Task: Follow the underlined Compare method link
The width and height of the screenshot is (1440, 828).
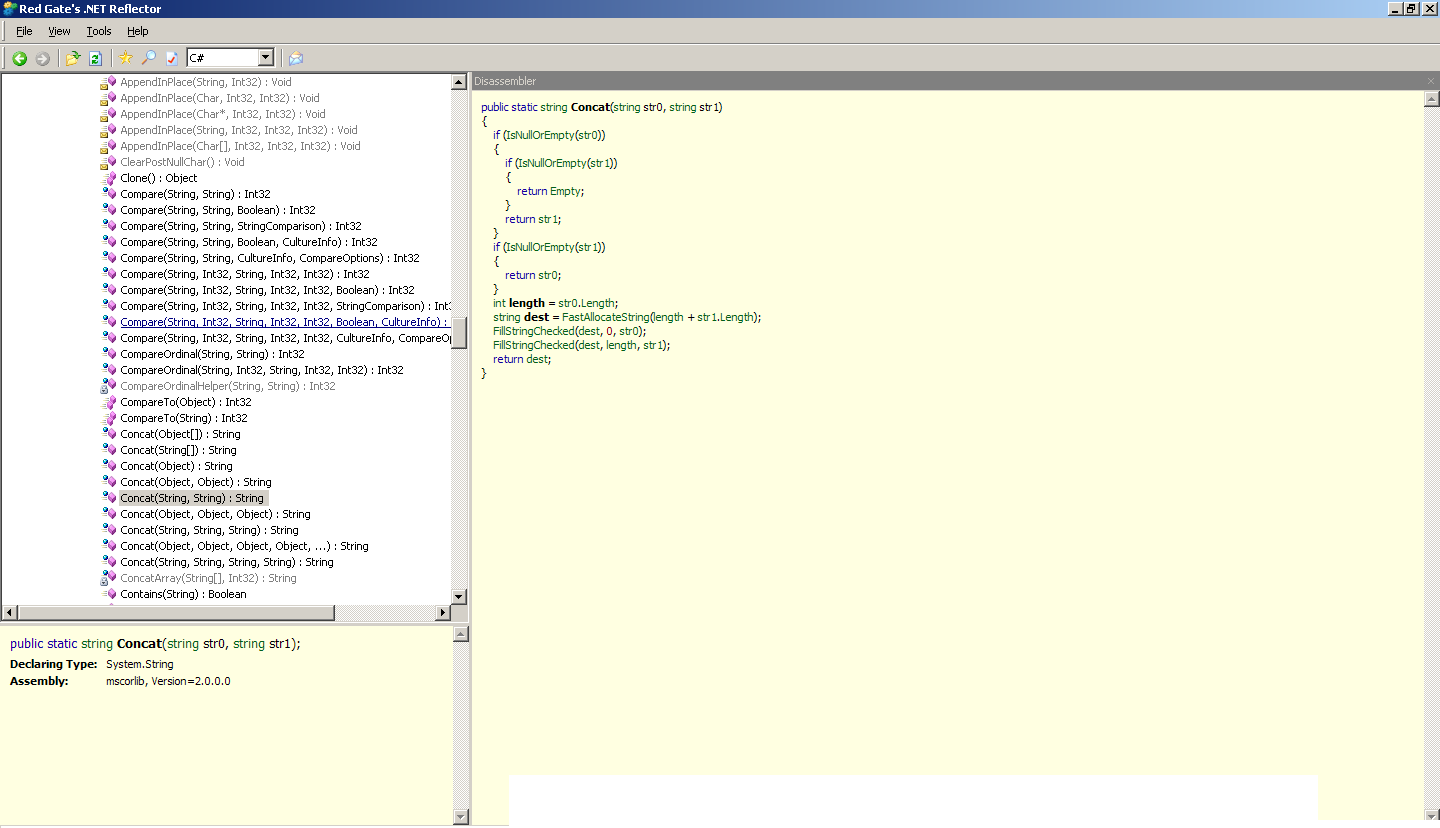Action: (280, 321)
